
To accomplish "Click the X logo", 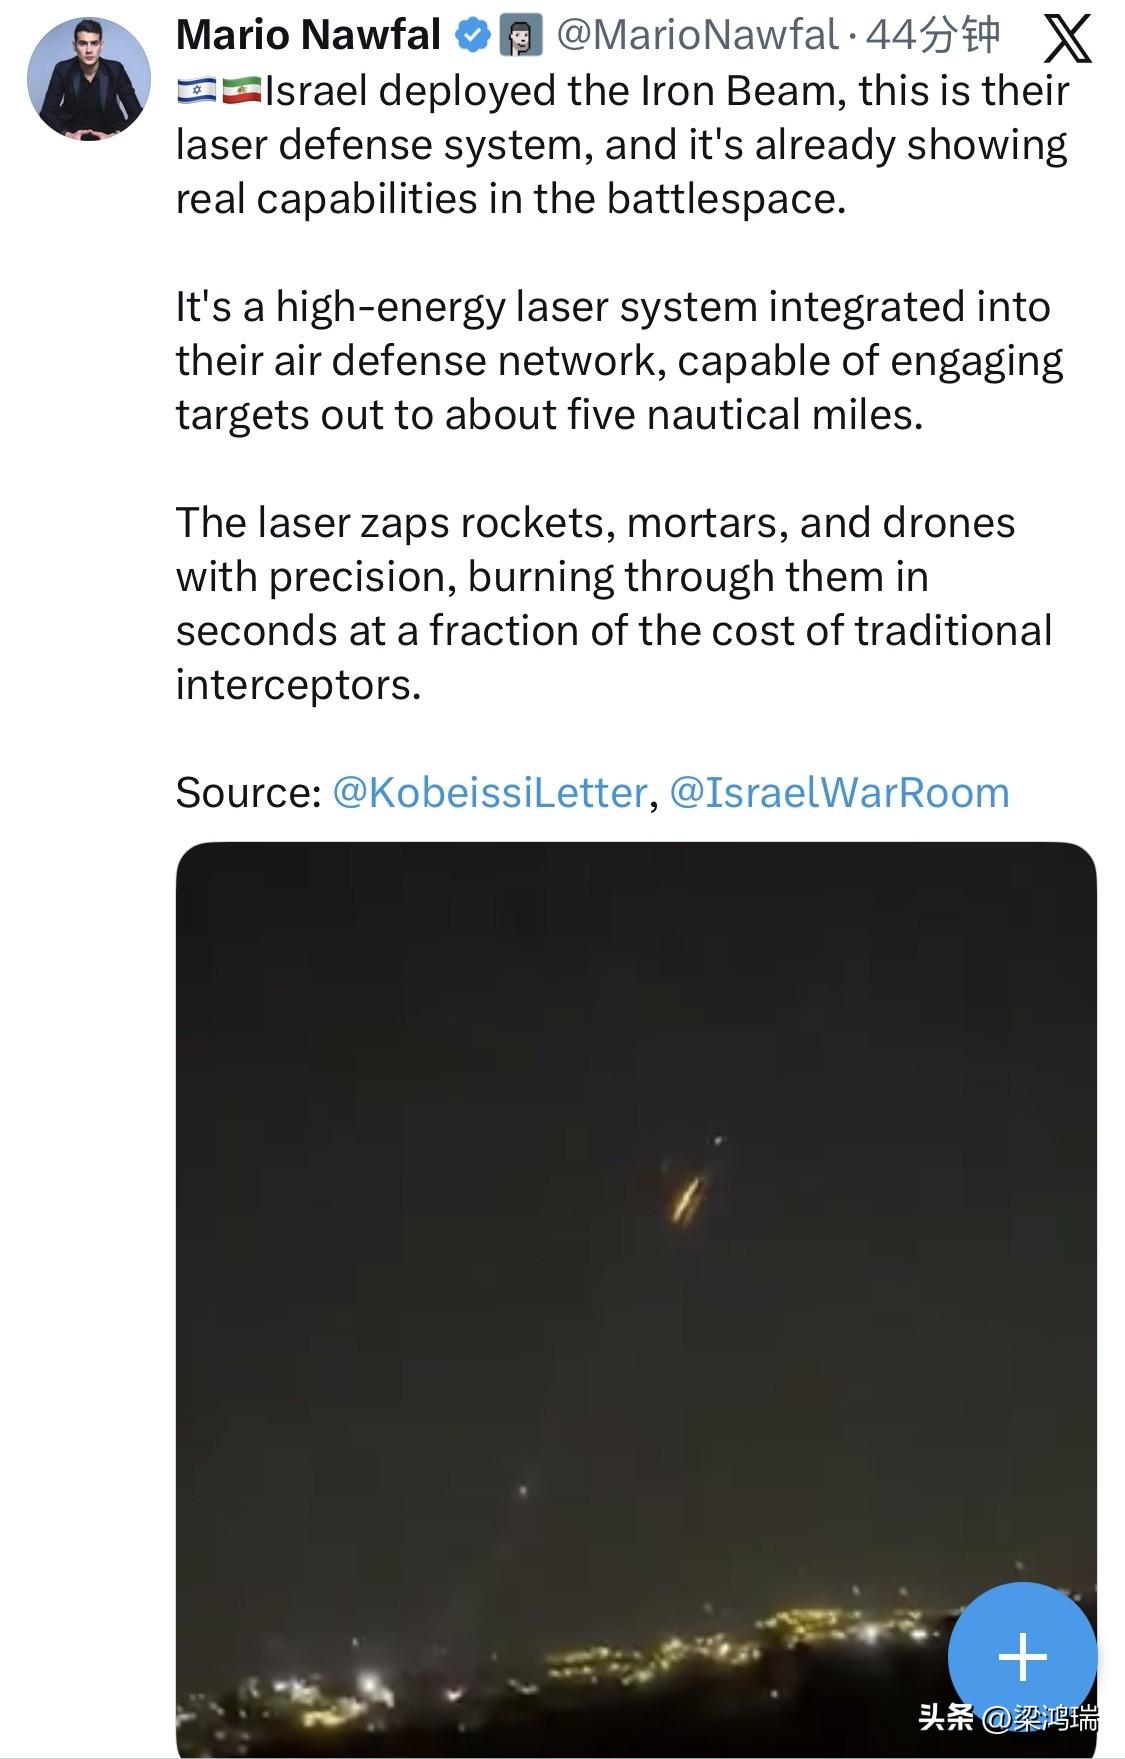I will pos(1067,40).
